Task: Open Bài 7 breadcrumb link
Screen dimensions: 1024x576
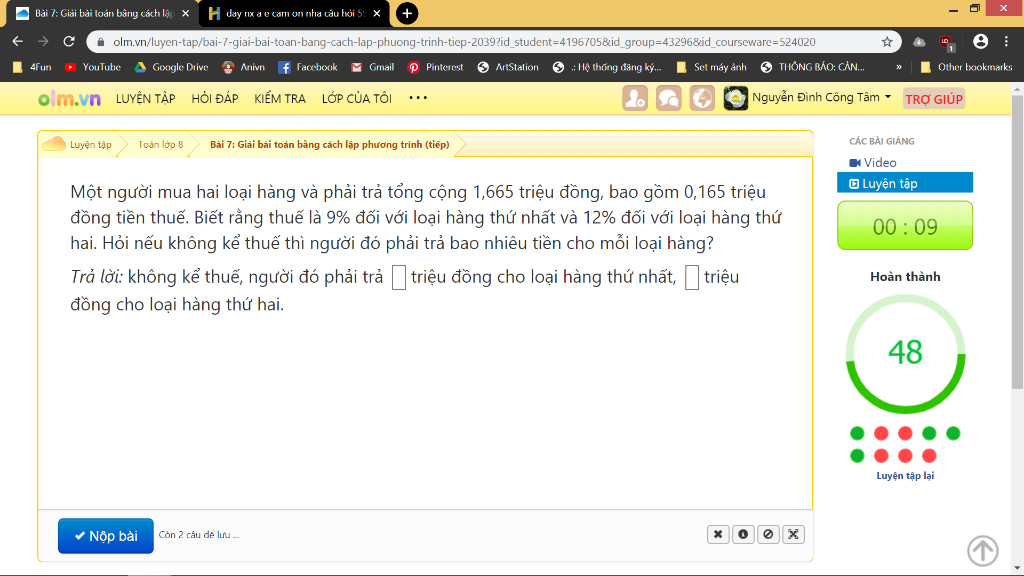Action: pyautogui.click(x=330, y=144)
